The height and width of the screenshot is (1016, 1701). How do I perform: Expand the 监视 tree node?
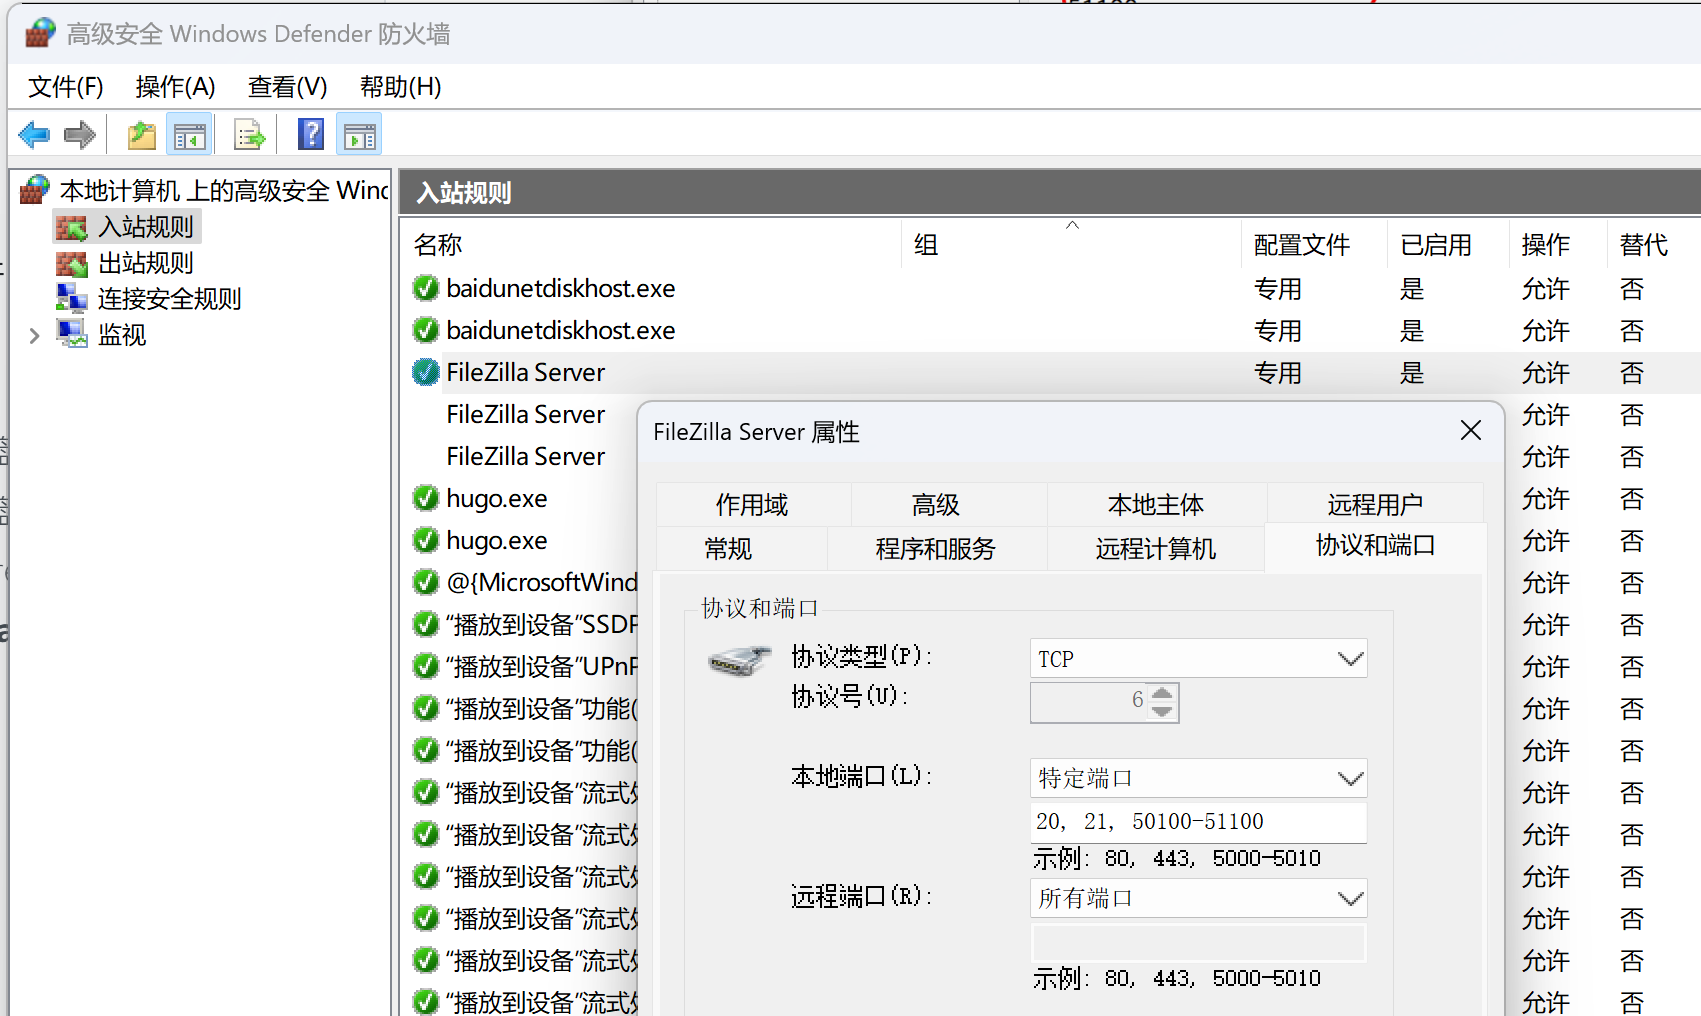(x=35, y=335)
